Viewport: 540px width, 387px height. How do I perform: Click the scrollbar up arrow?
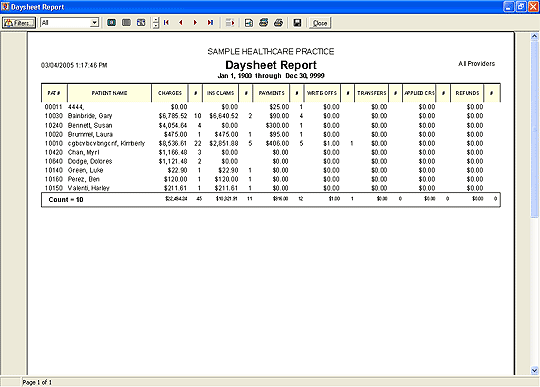tap(534, 36)
